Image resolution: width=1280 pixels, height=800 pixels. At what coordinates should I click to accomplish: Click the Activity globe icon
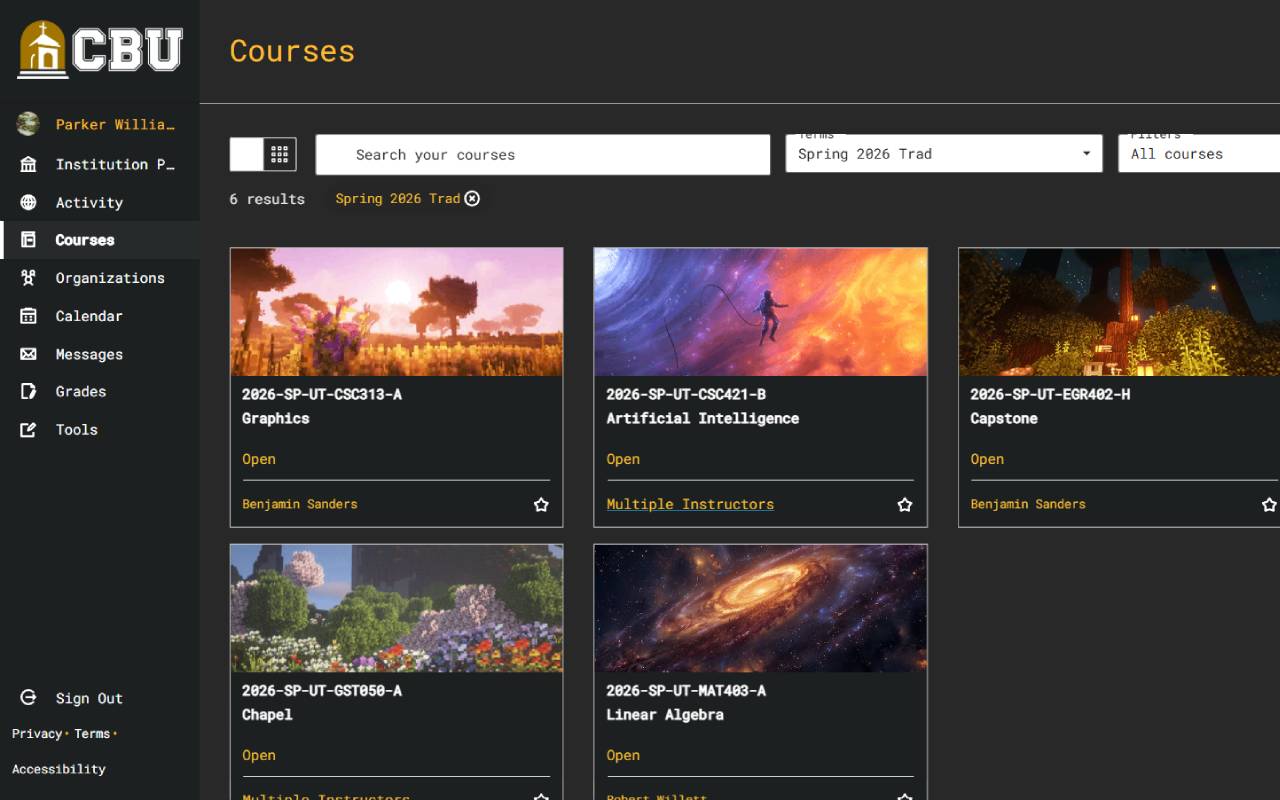[28, 202]
